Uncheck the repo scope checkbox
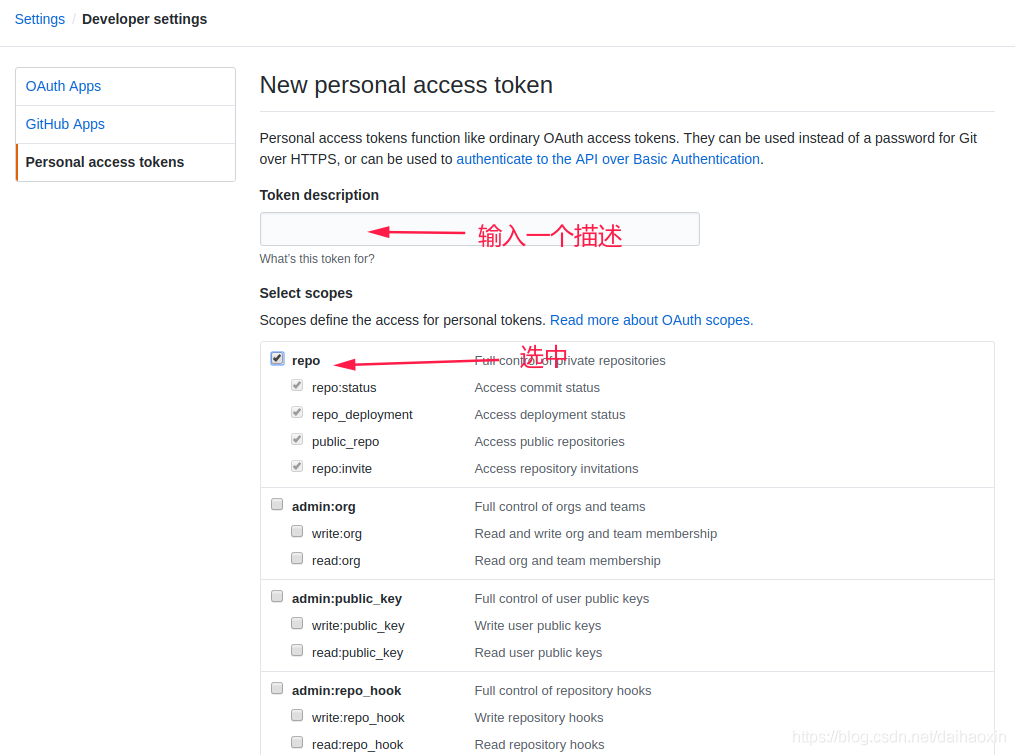Viewport: 1015px width, 755px height. [277, 359]
